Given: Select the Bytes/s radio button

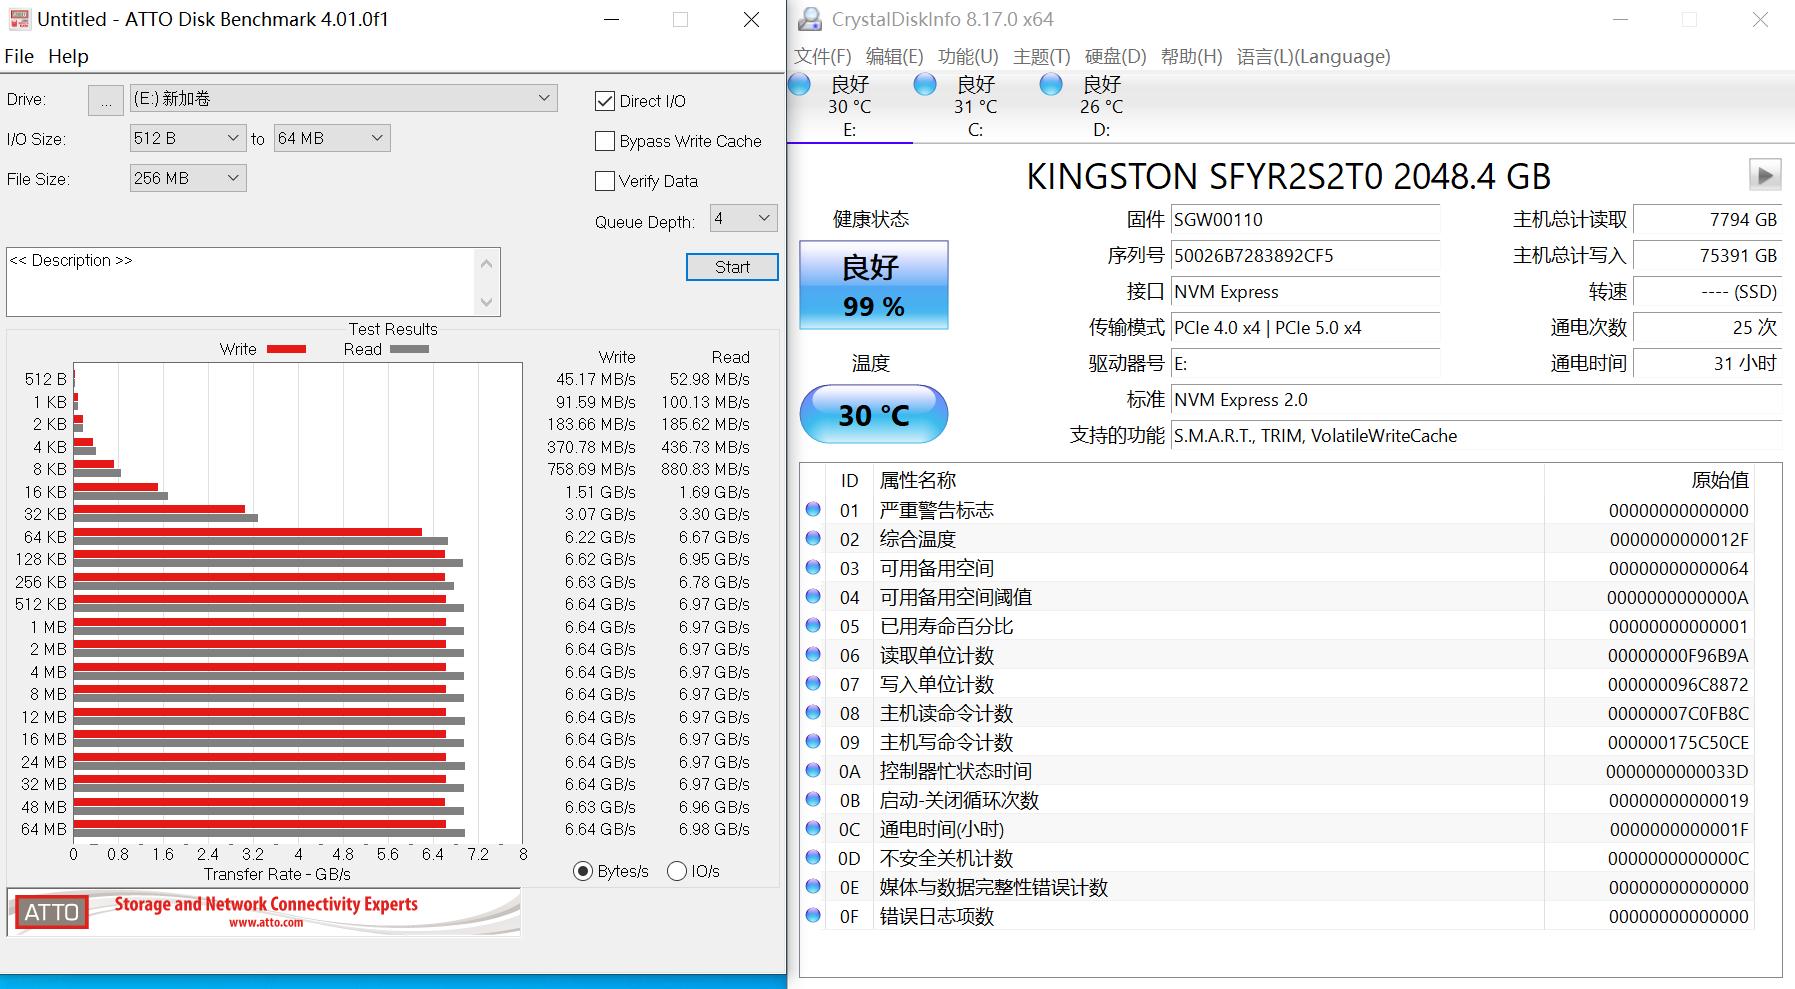Looking at the screenshot, I should coord(583,871).
